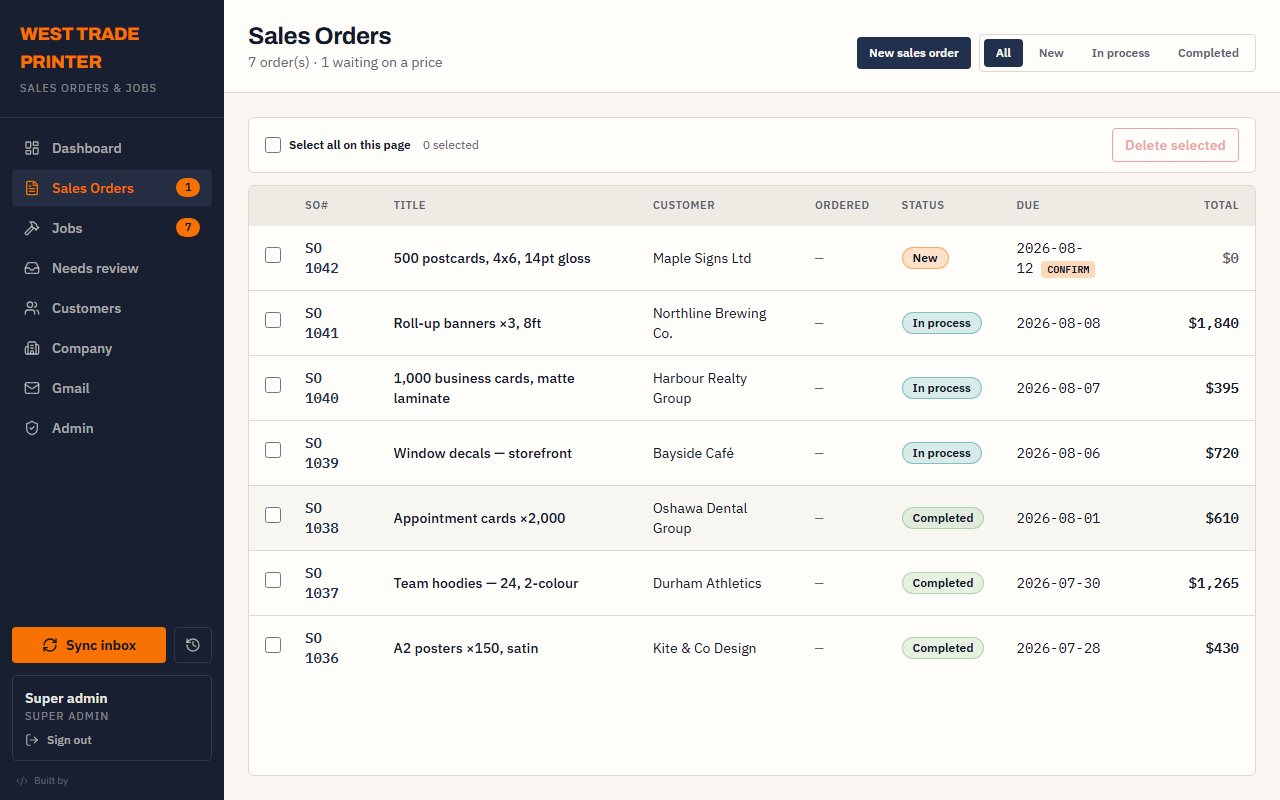Click customer name Durham Athletics
This screenshot has height=800, width=1280.
click(x=707, y=583)
